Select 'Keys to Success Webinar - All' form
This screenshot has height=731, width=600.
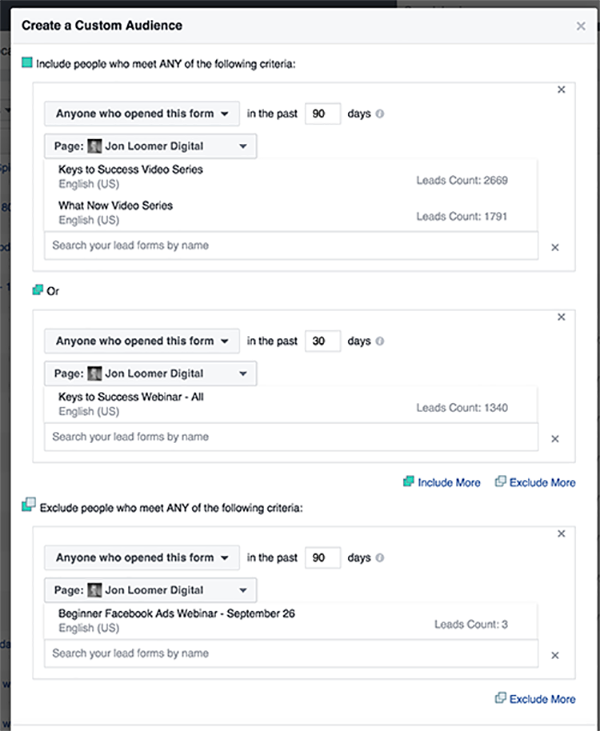pyautogui.click(x=290, y=404)
